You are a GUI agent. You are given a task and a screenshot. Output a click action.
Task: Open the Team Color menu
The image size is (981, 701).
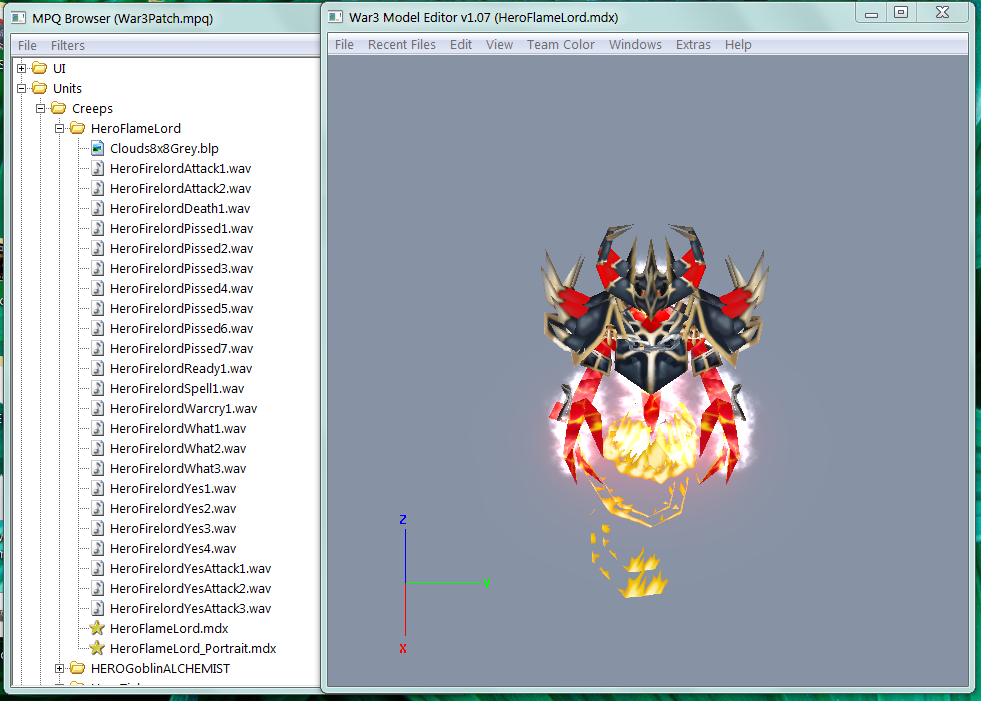pos(561,44)
